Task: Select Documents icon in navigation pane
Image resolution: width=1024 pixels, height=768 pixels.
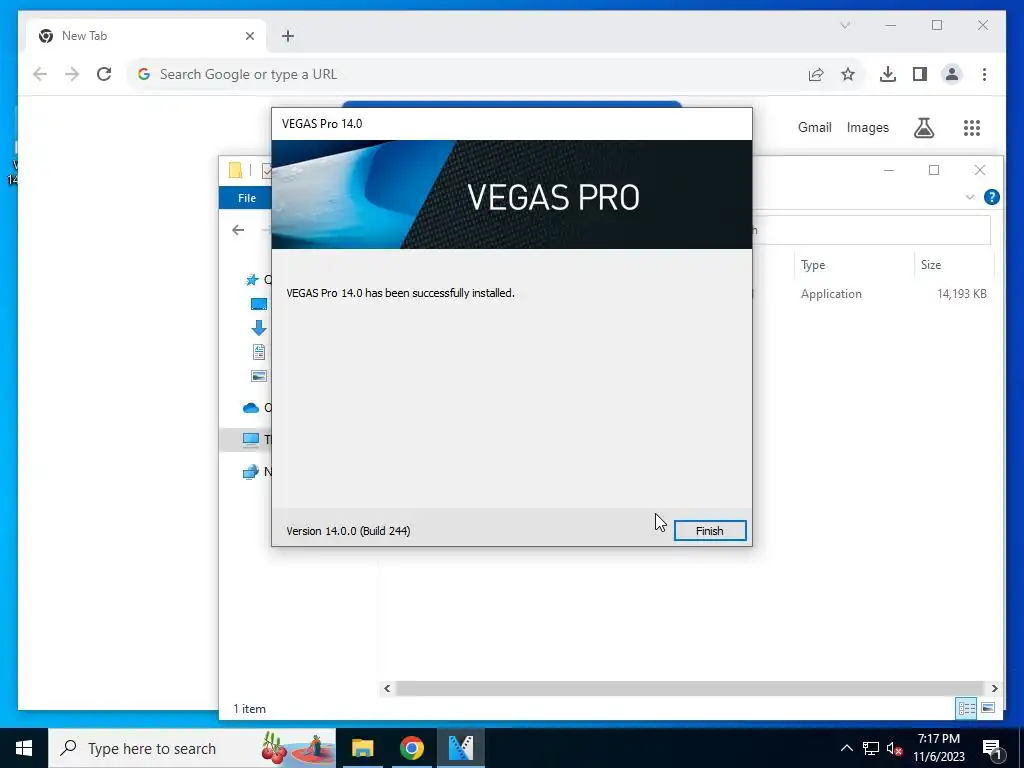Action: click(x=259, y=352)
